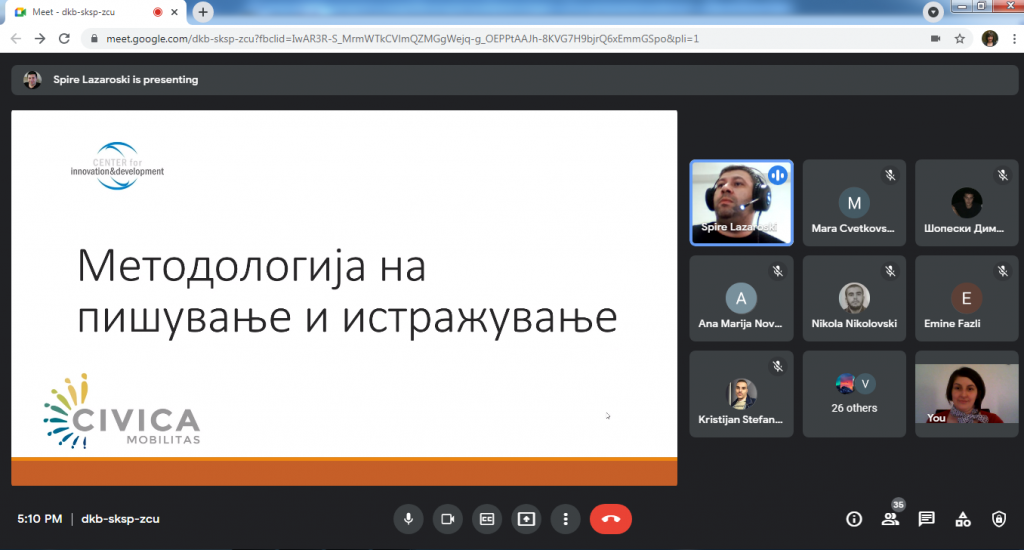Viewport: 1024px width, 550px height.
Task: Open the Activities shapes icon
Action: (963, 519)
